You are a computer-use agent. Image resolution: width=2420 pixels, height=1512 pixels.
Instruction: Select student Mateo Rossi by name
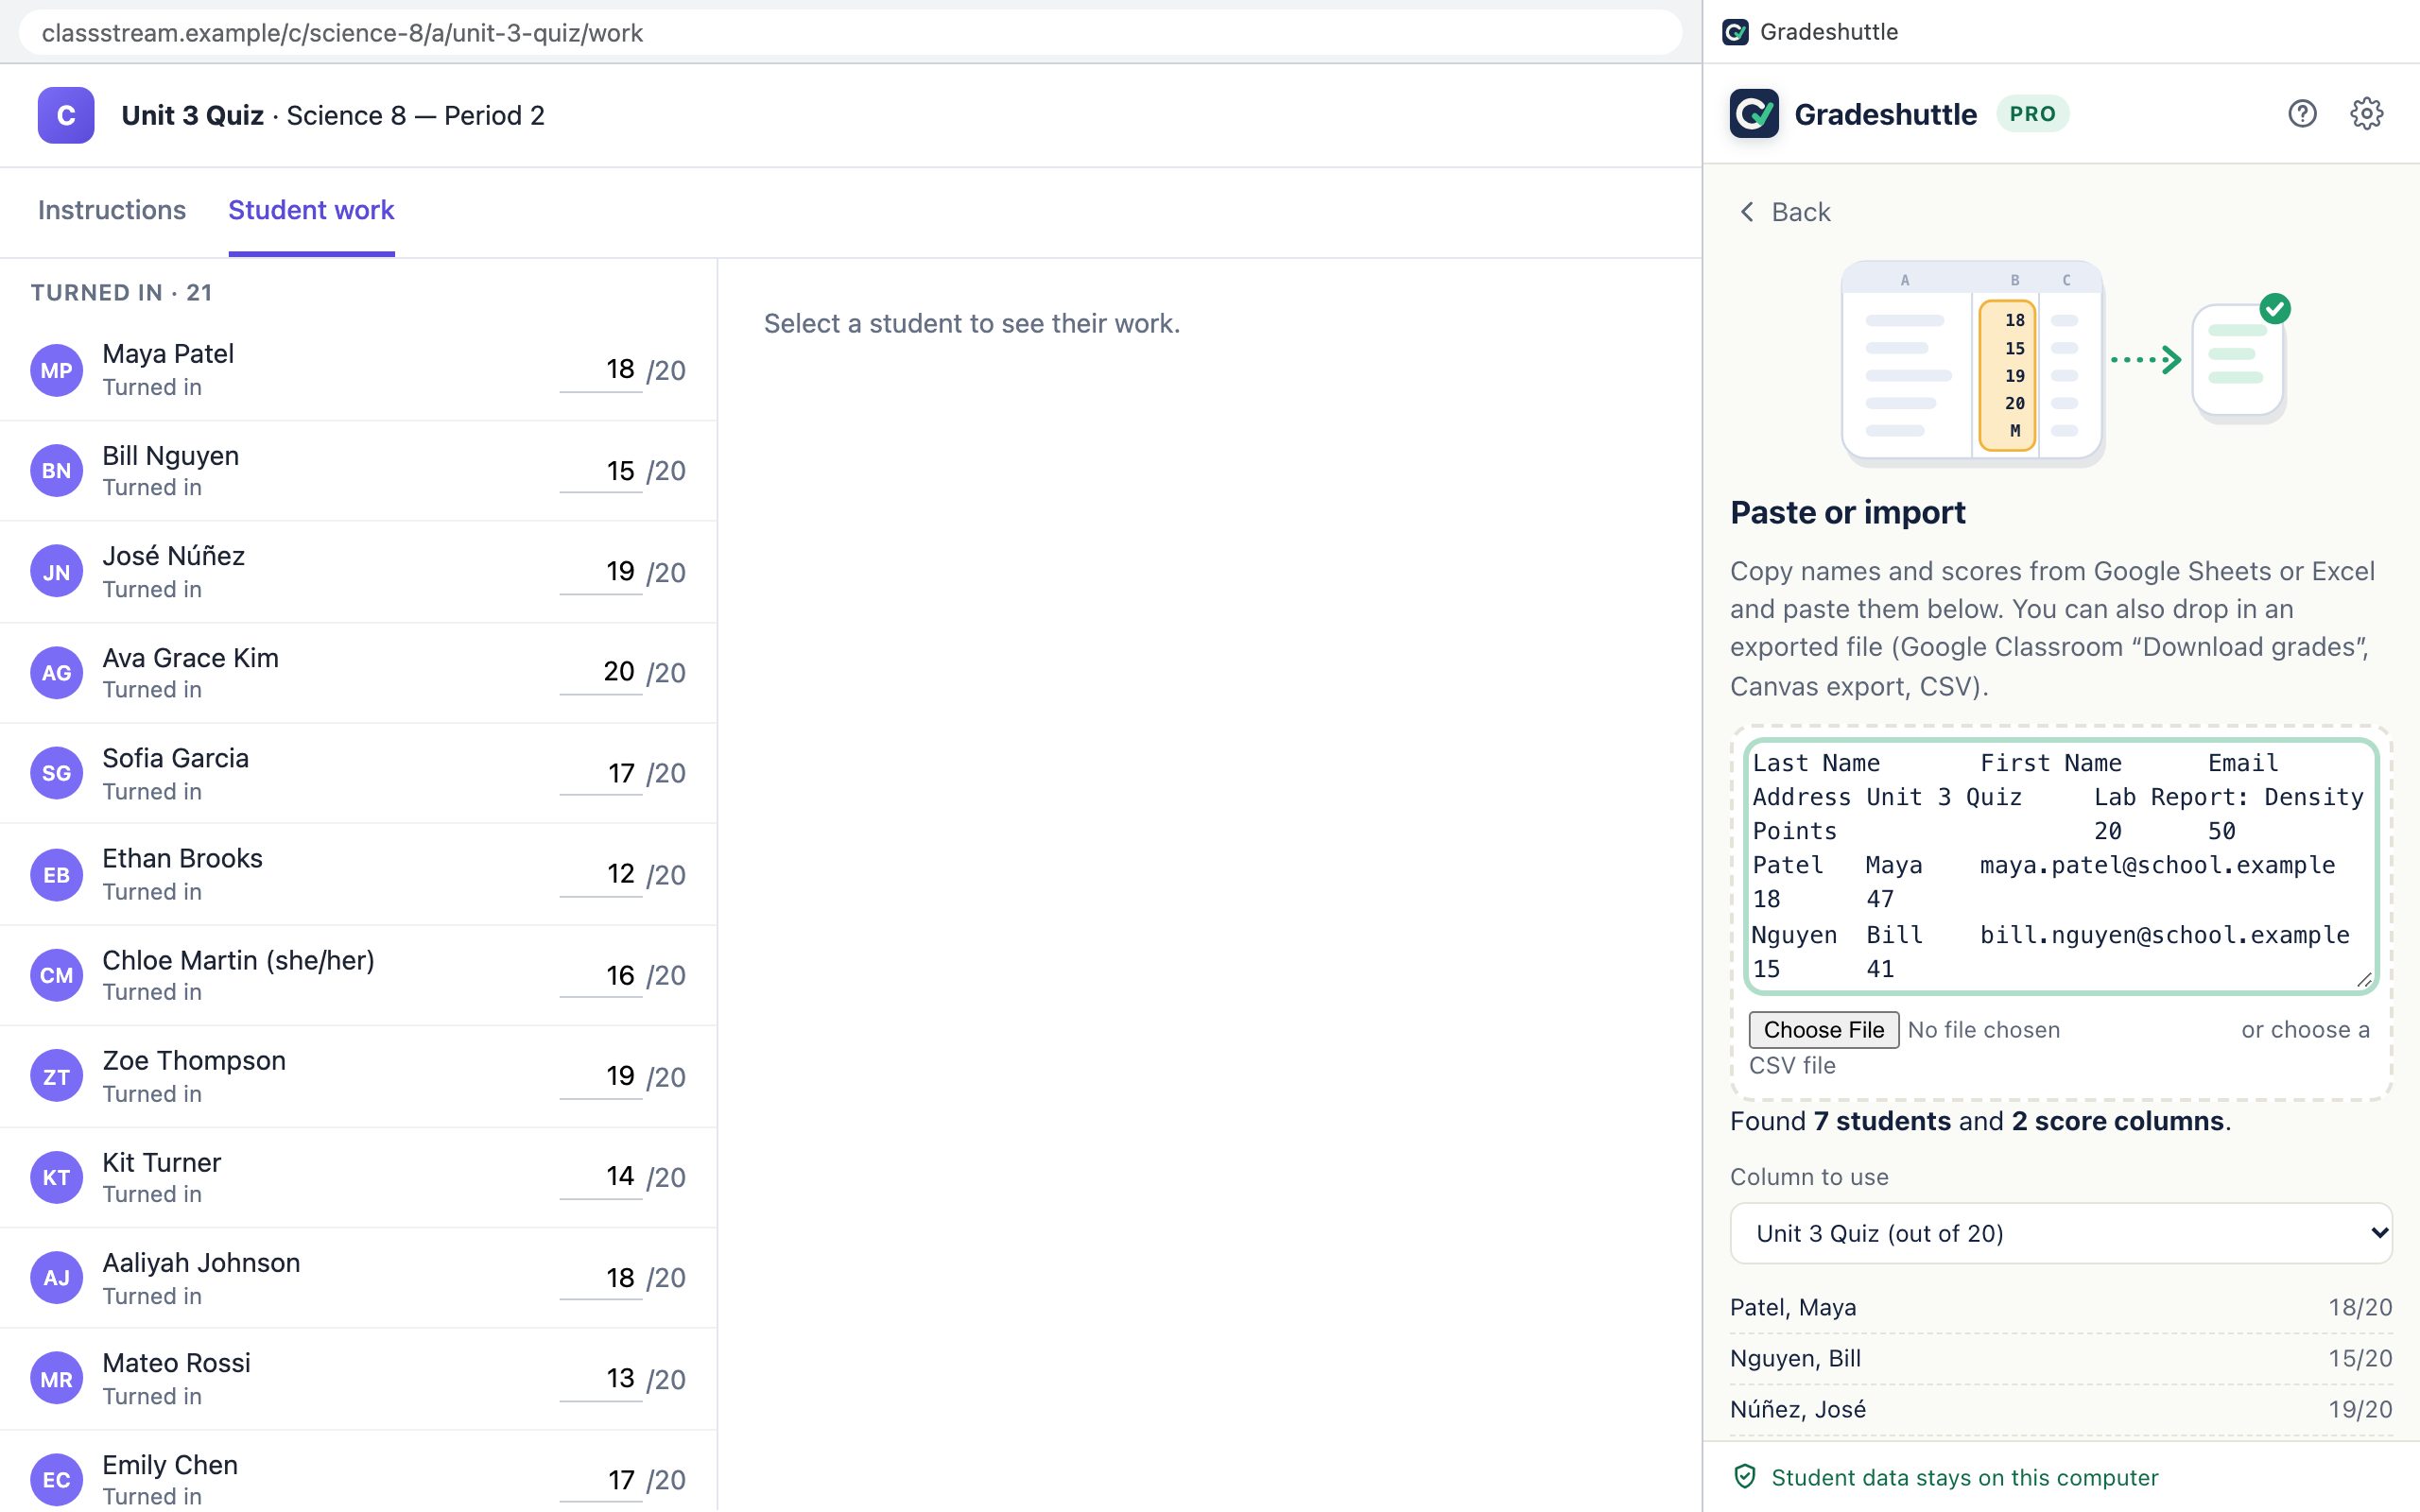177,1363
